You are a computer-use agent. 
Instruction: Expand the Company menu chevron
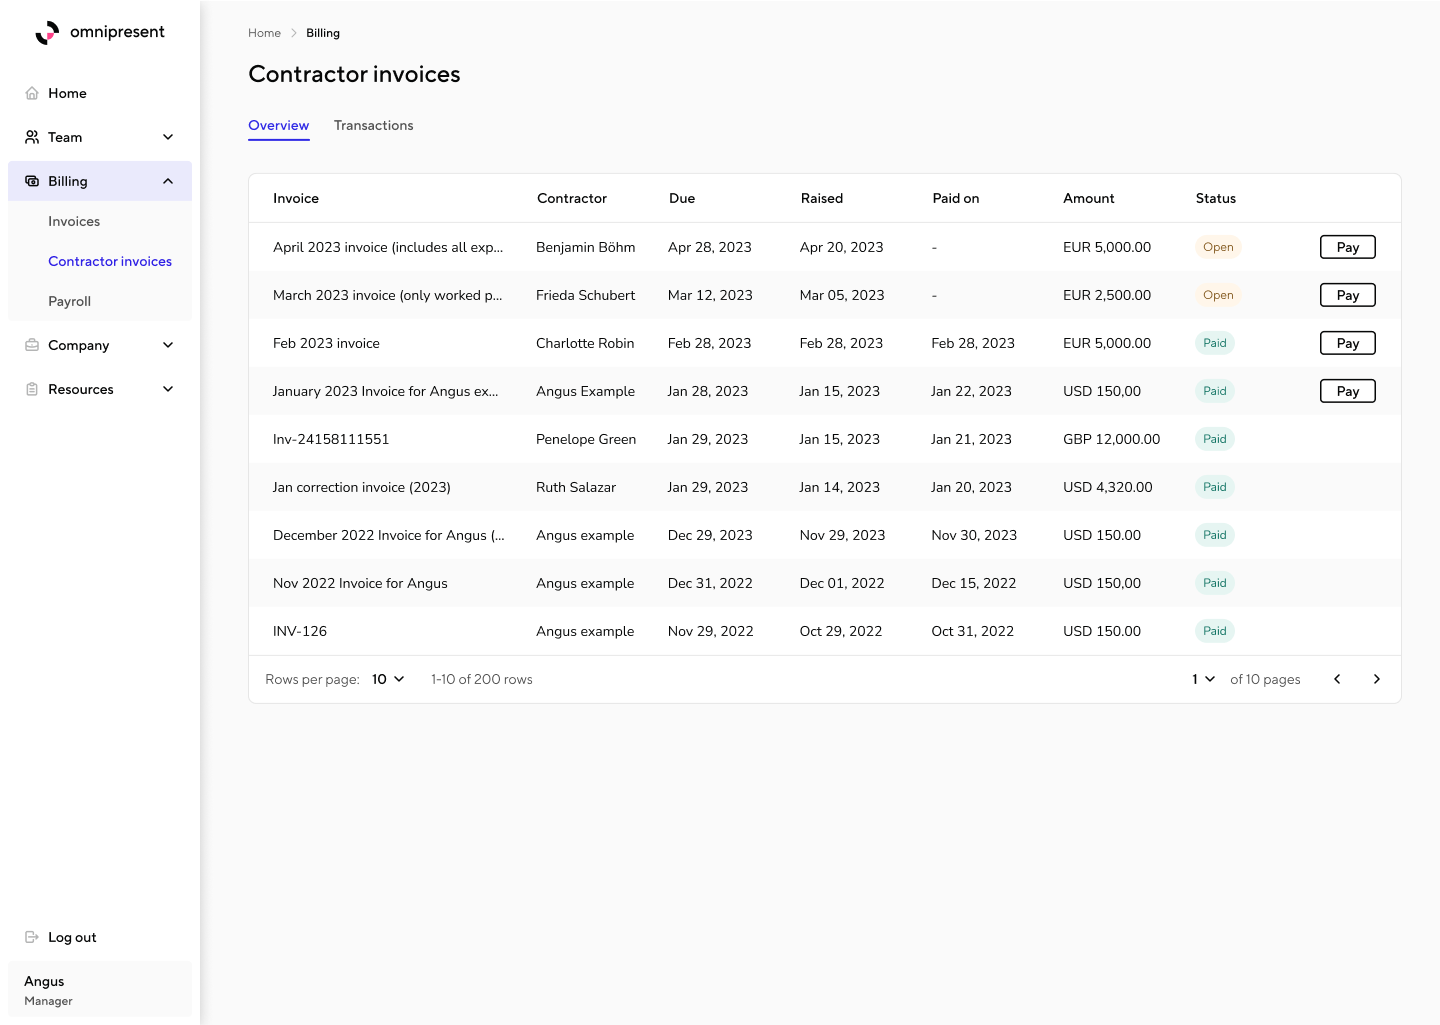click(168, 345)
